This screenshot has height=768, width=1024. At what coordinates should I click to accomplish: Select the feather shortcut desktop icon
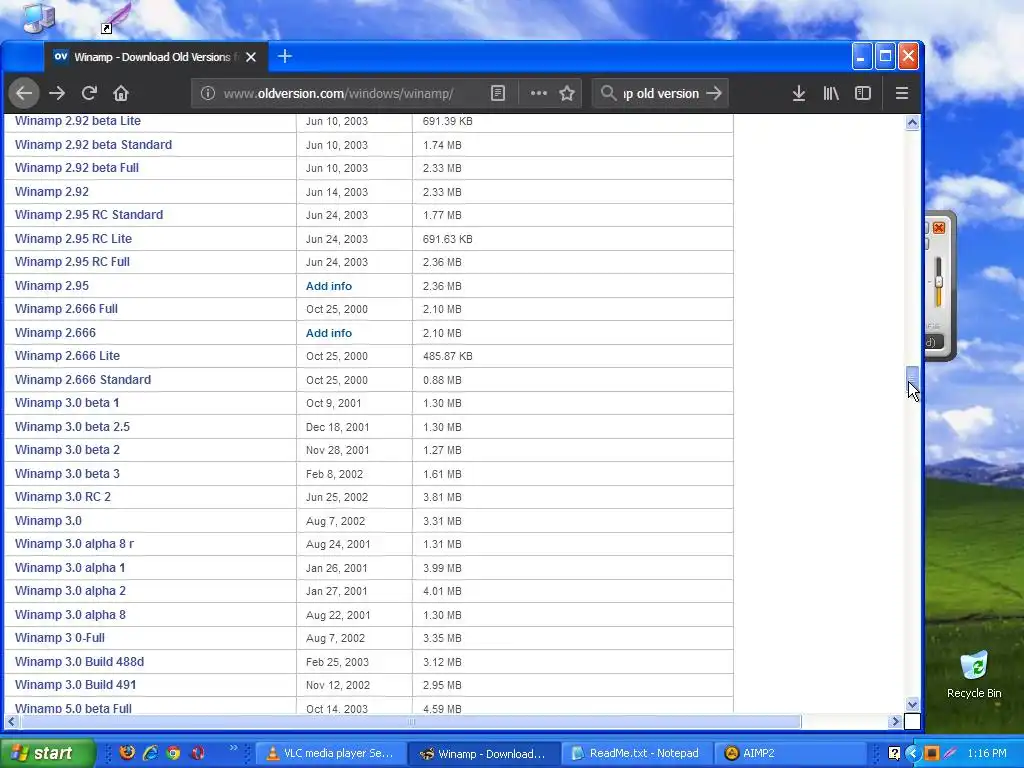click(115, 17)
